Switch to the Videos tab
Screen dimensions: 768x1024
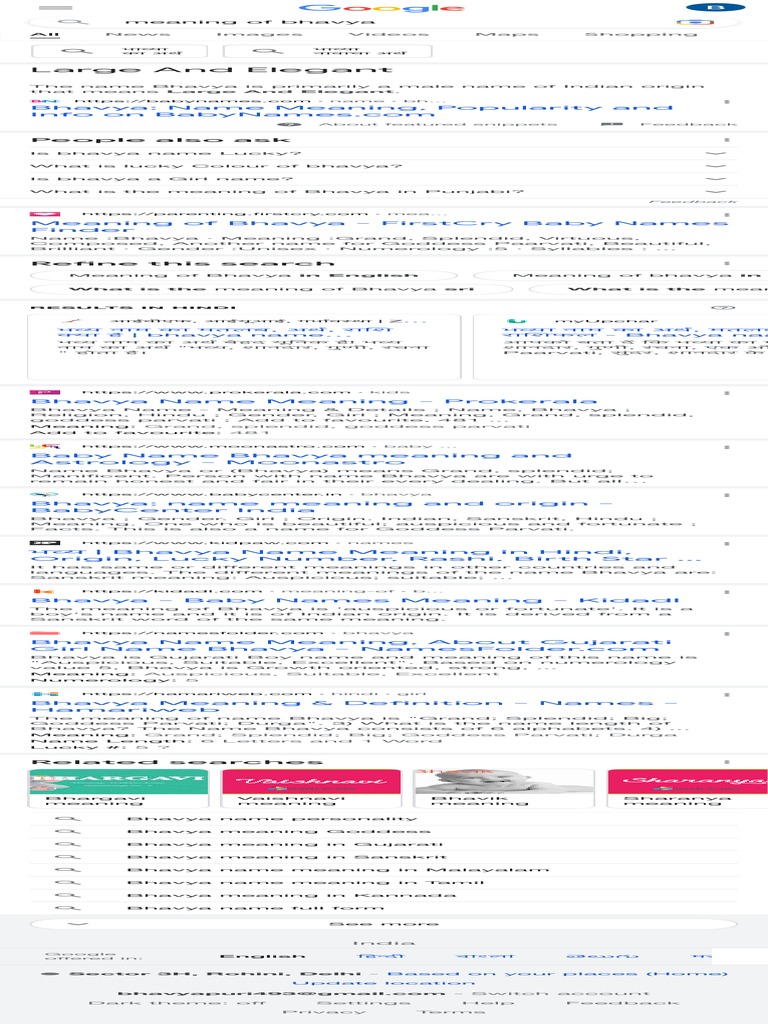coord(389,34)
